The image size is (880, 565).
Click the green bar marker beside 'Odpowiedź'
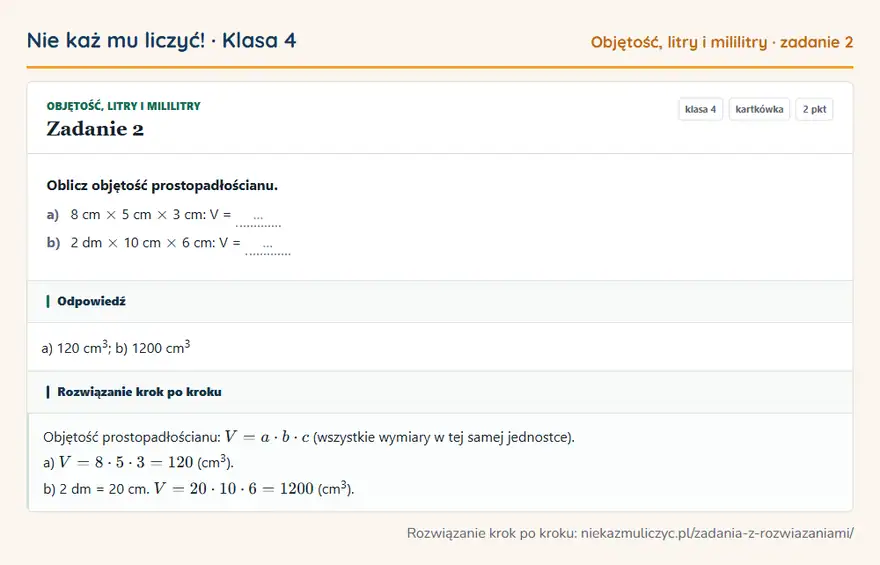[x=48, y=301]
